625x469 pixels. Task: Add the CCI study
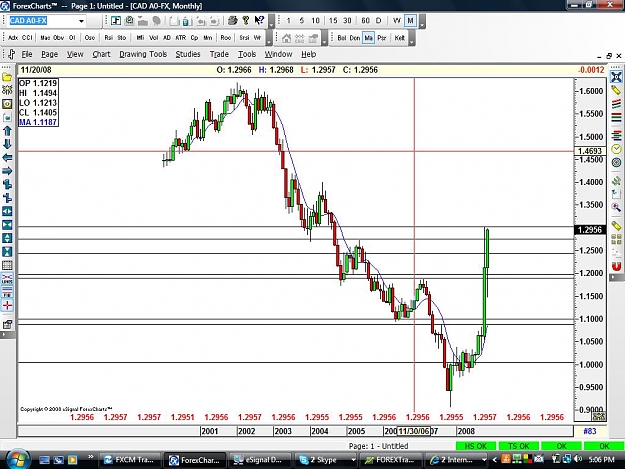tap(27, 38)
